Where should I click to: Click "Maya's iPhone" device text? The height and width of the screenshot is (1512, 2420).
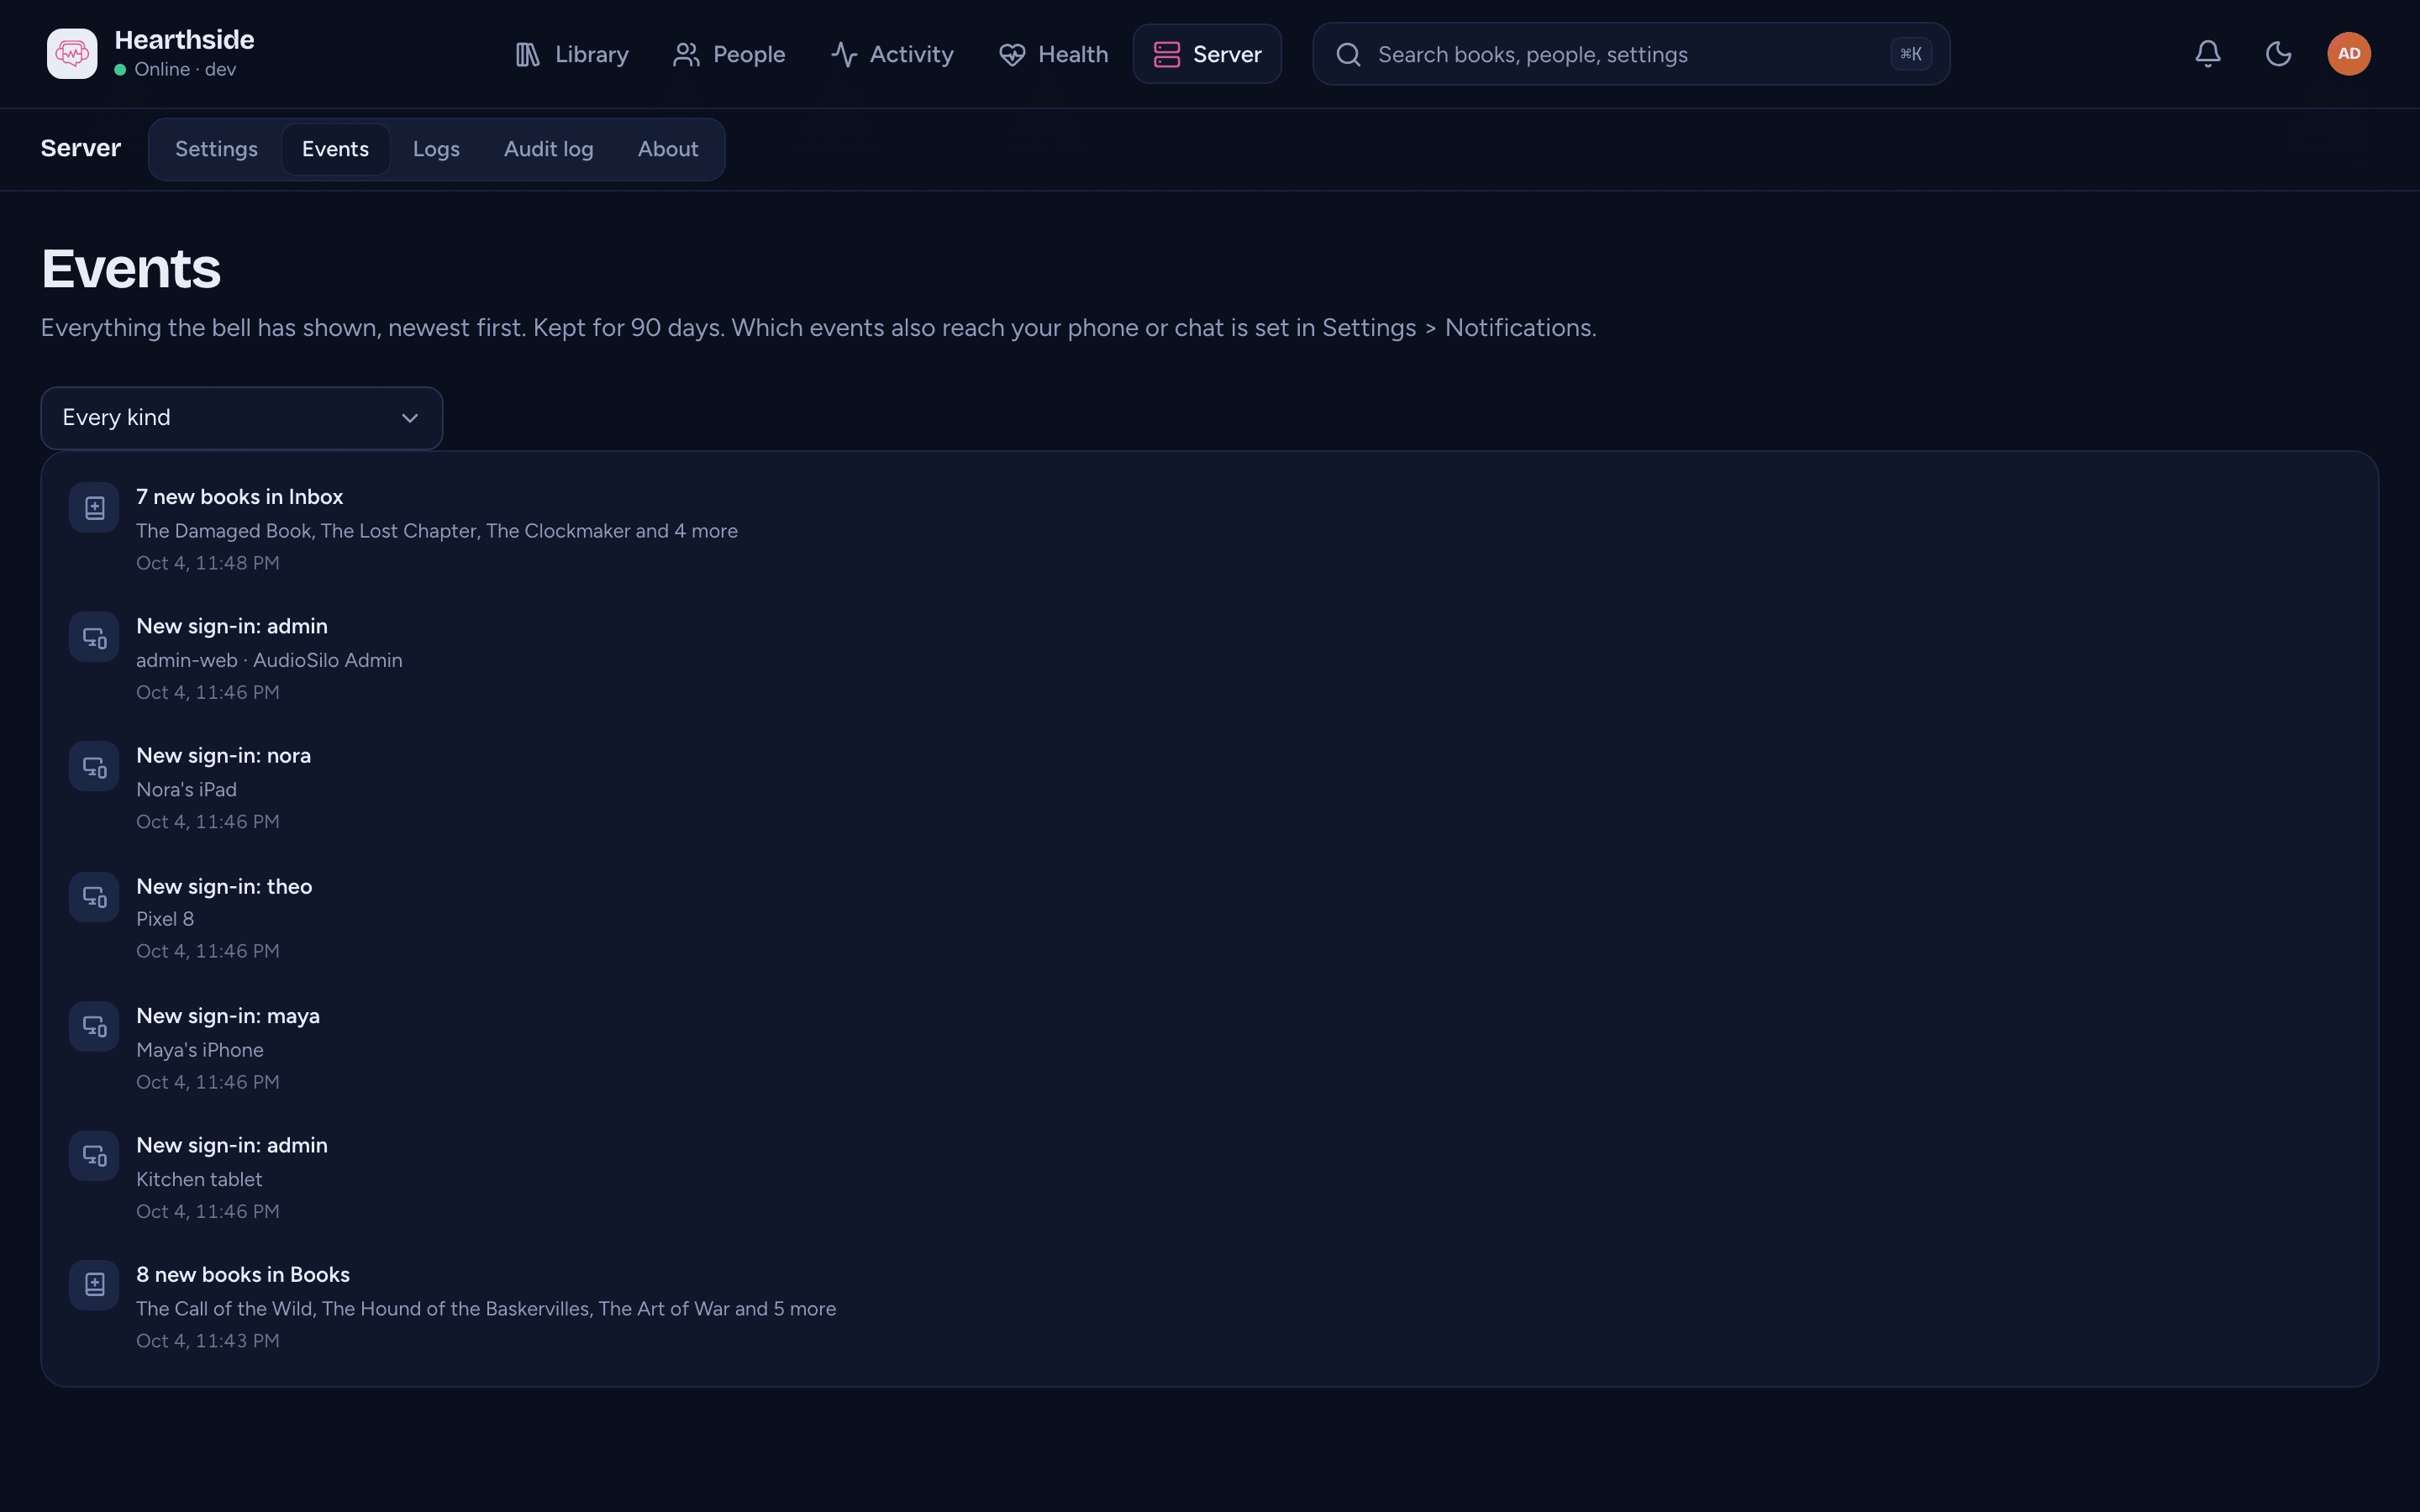(x=200, y=1050)
